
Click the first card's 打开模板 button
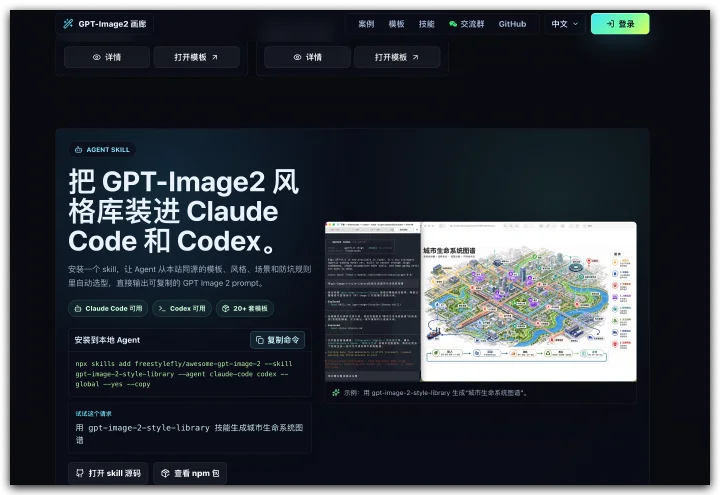(x=197, y=57)
